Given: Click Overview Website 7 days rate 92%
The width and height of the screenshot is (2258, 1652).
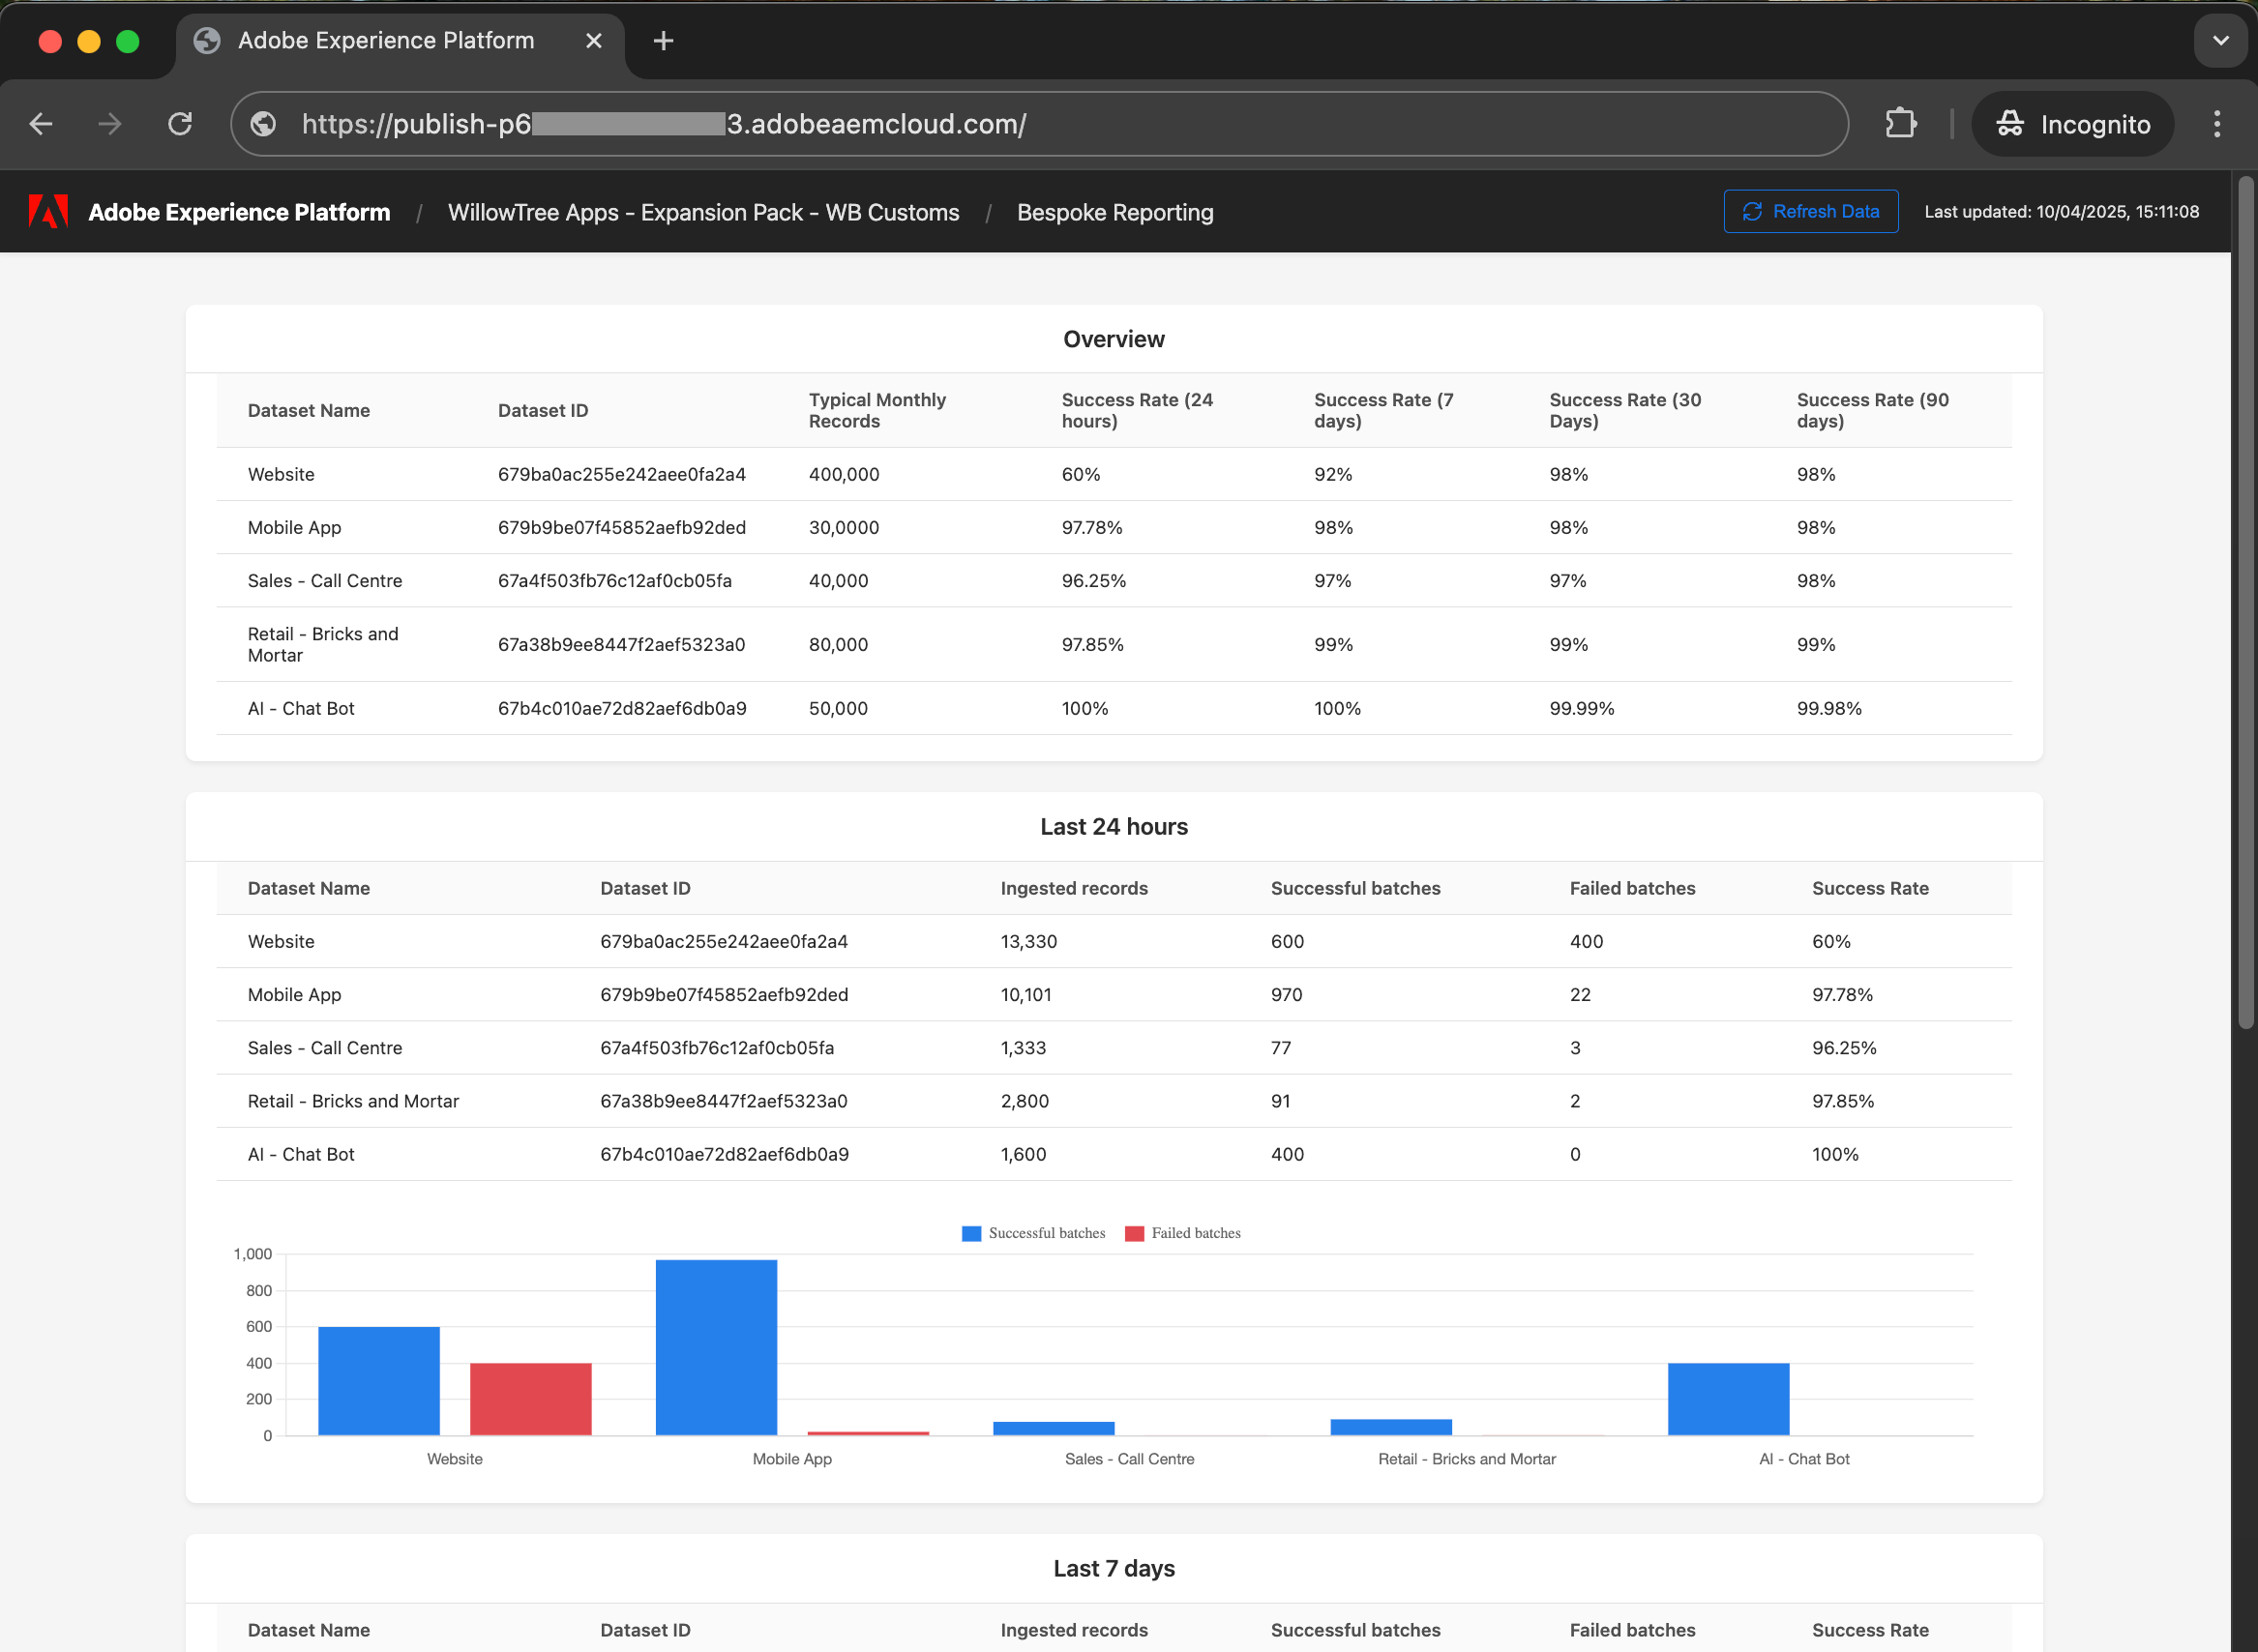Looking at the screenshot, I should (x=1333, y=474).
